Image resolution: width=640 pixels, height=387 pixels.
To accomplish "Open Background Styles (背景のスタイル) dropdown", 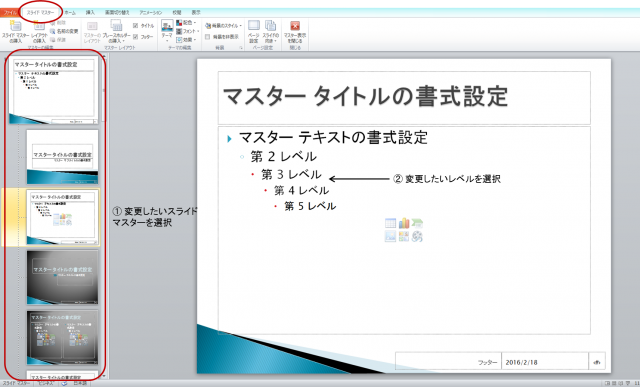I will click(x=223, y=26).
